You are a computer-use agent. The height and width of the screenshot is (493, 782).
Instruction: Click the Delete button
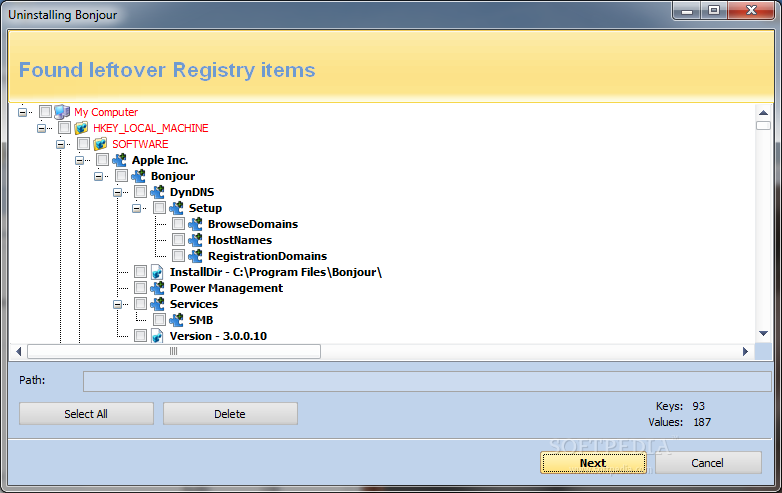(230, 414)
